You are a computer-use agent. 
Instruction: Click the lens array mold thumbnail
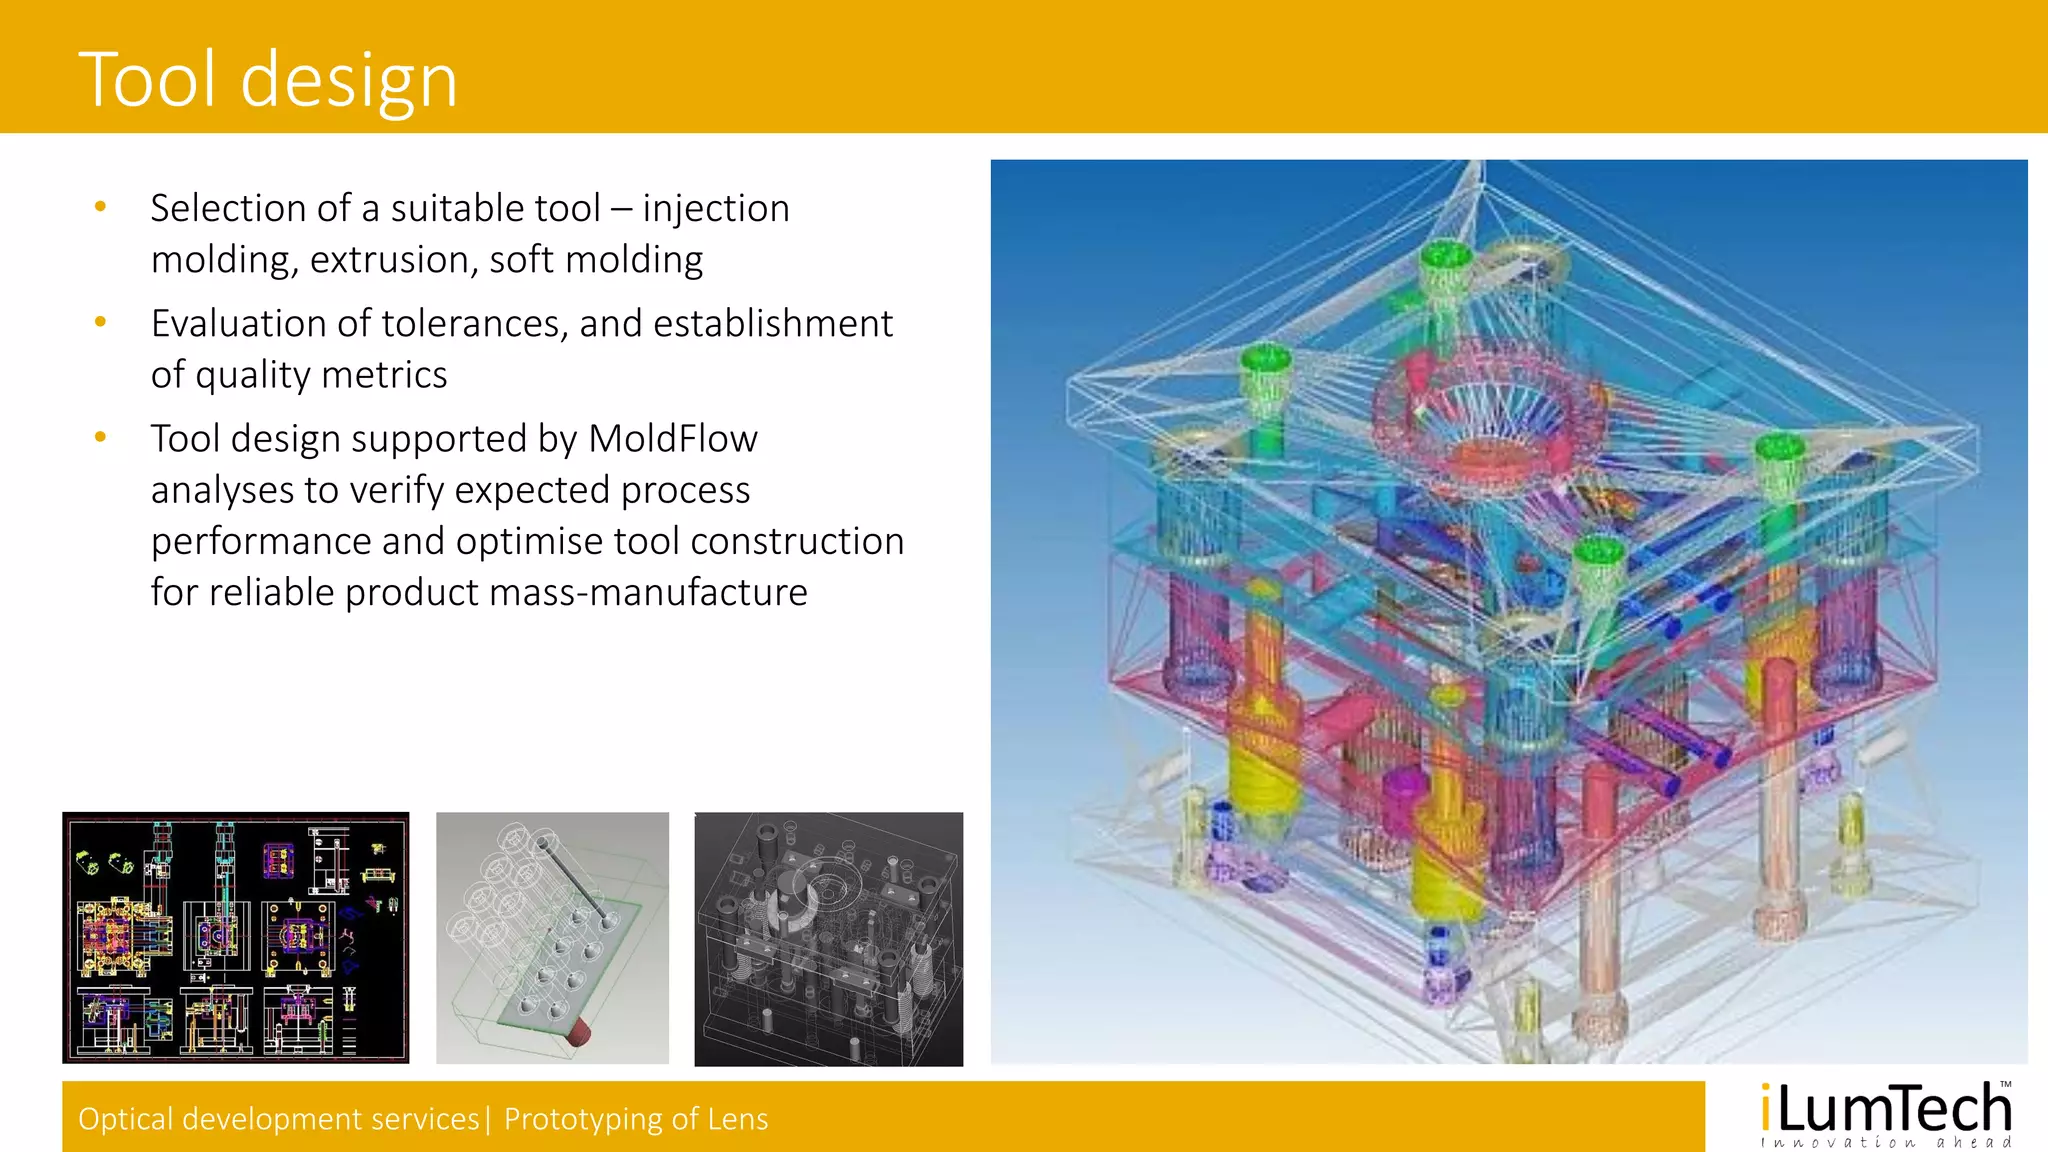pyautogui.click(x=552, y=937)
